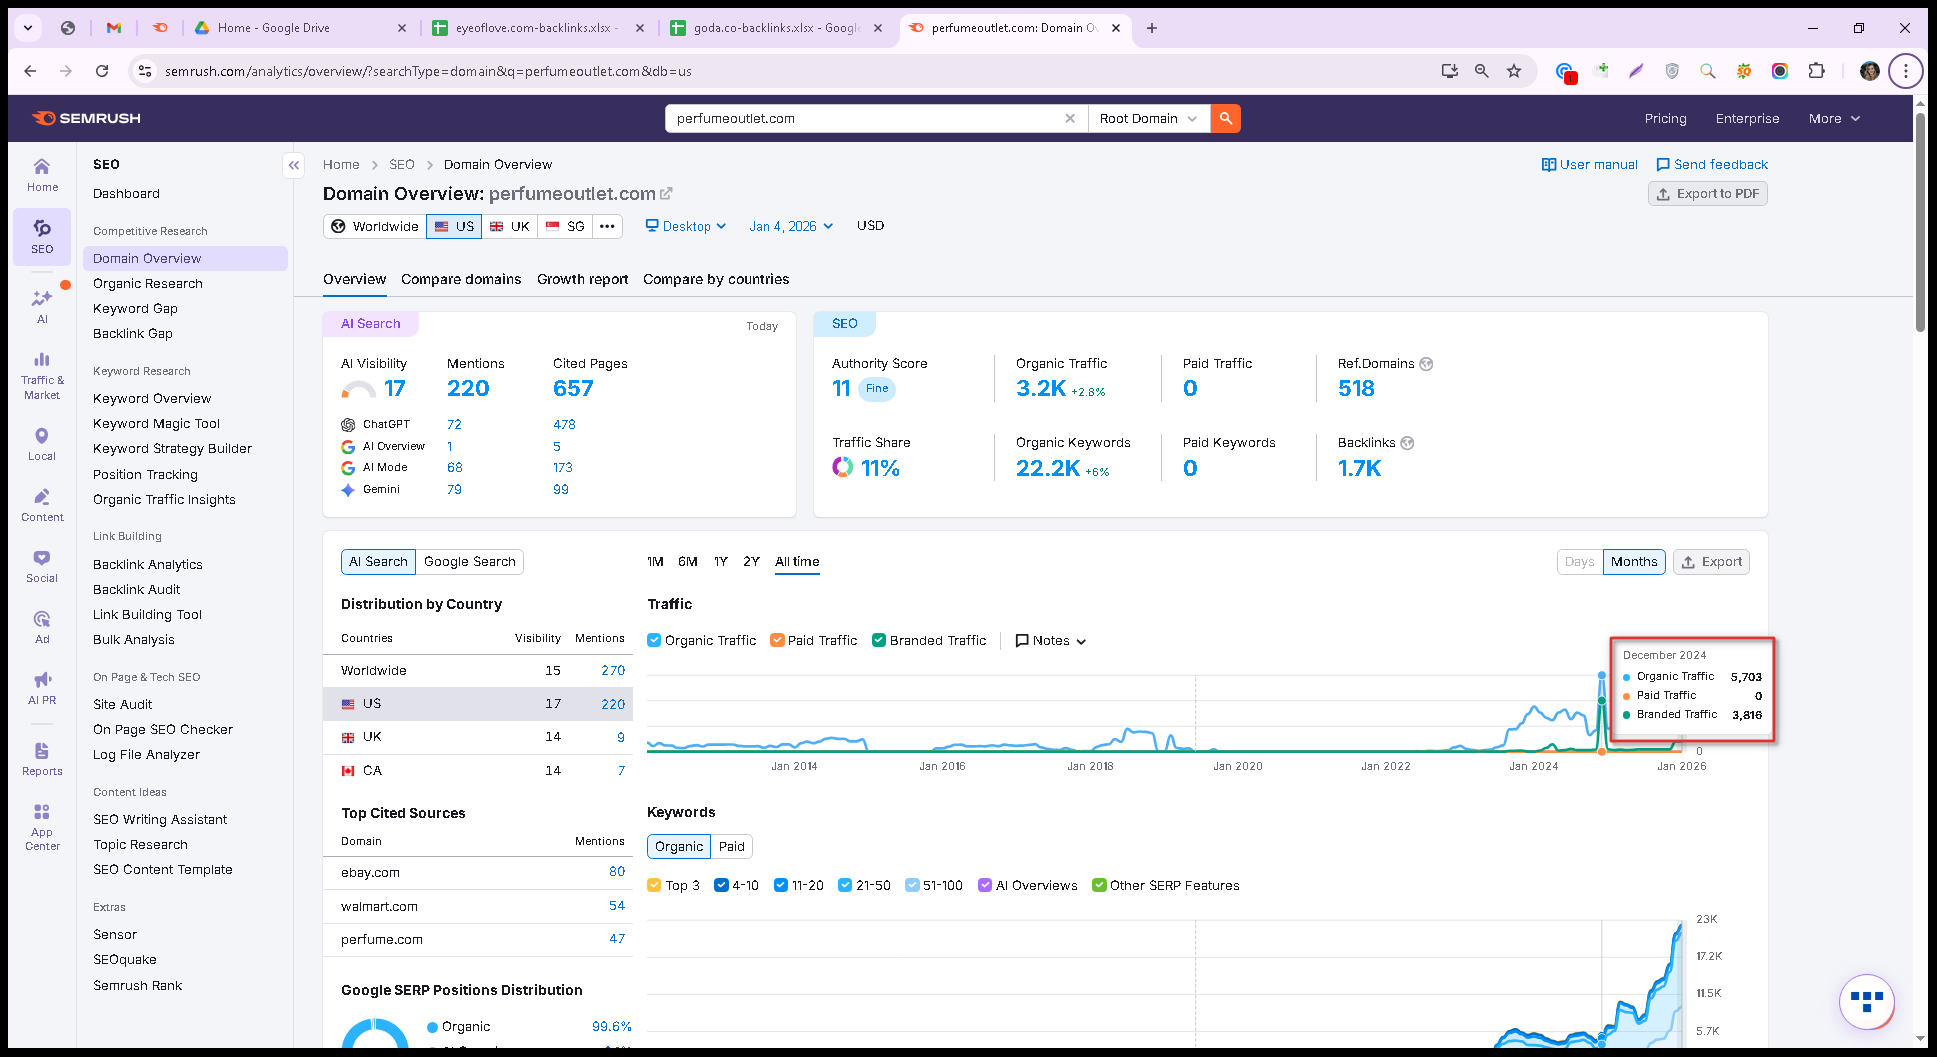Open the Home icon in Semrush sidebar
The image size is (1937, 1057).
coord(42,174)
